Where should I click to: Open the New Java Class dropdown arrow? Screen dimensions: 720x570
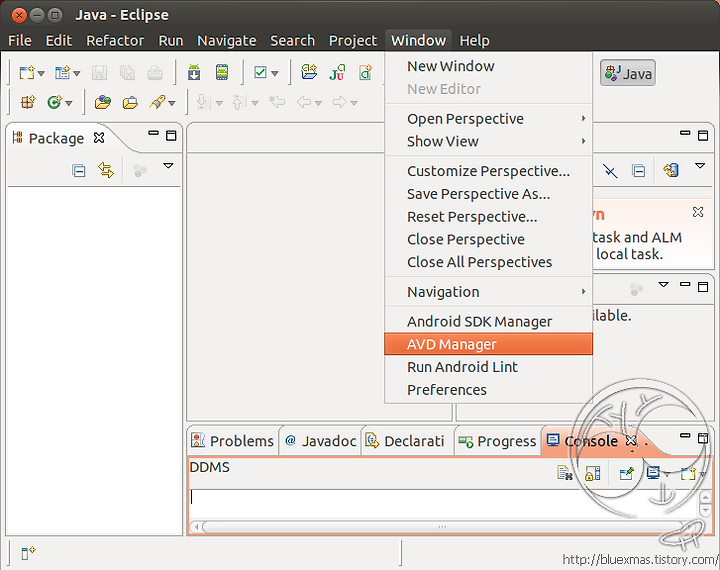point(68,103)
